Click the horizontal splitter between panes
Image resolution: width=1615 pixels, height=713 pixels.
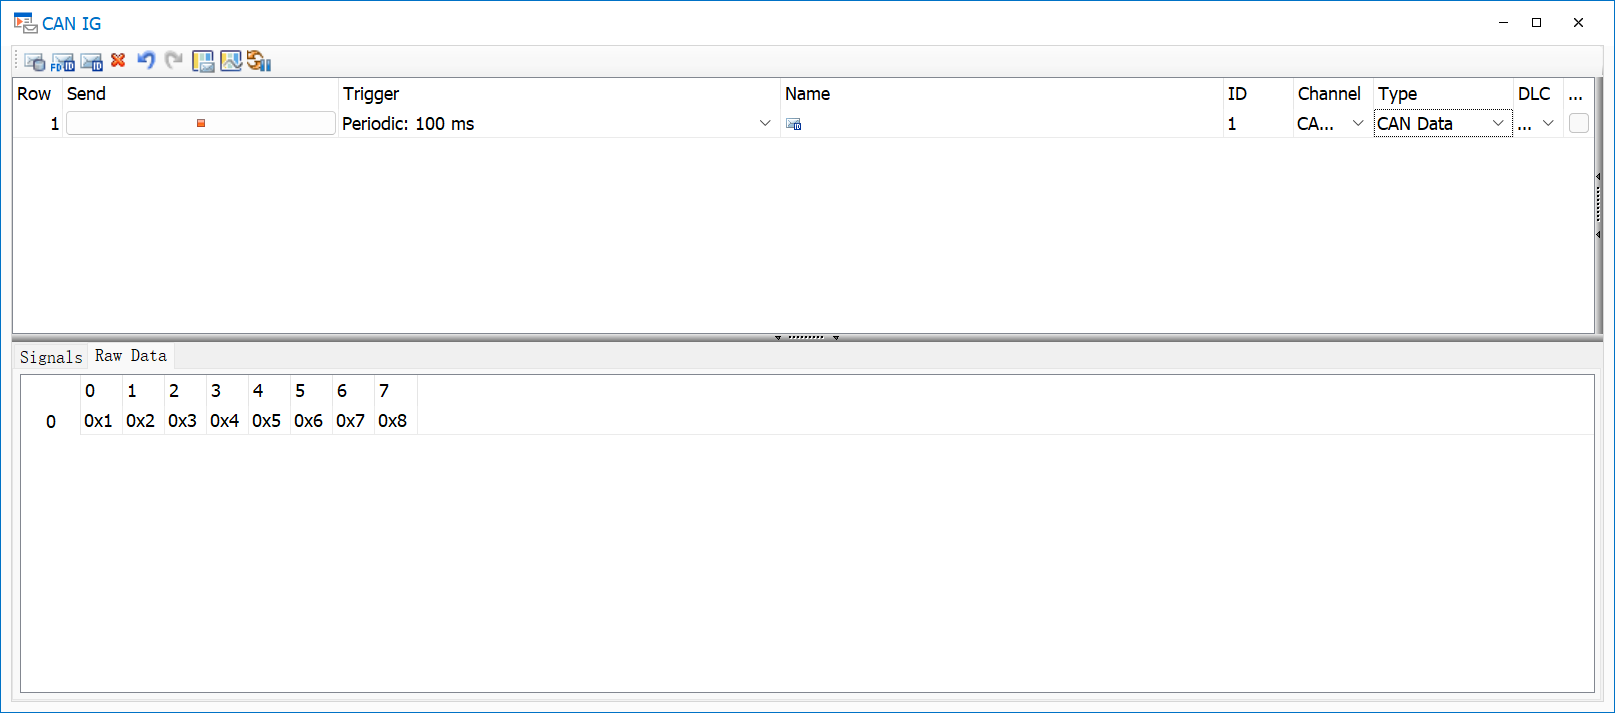[x=806, y=337]
